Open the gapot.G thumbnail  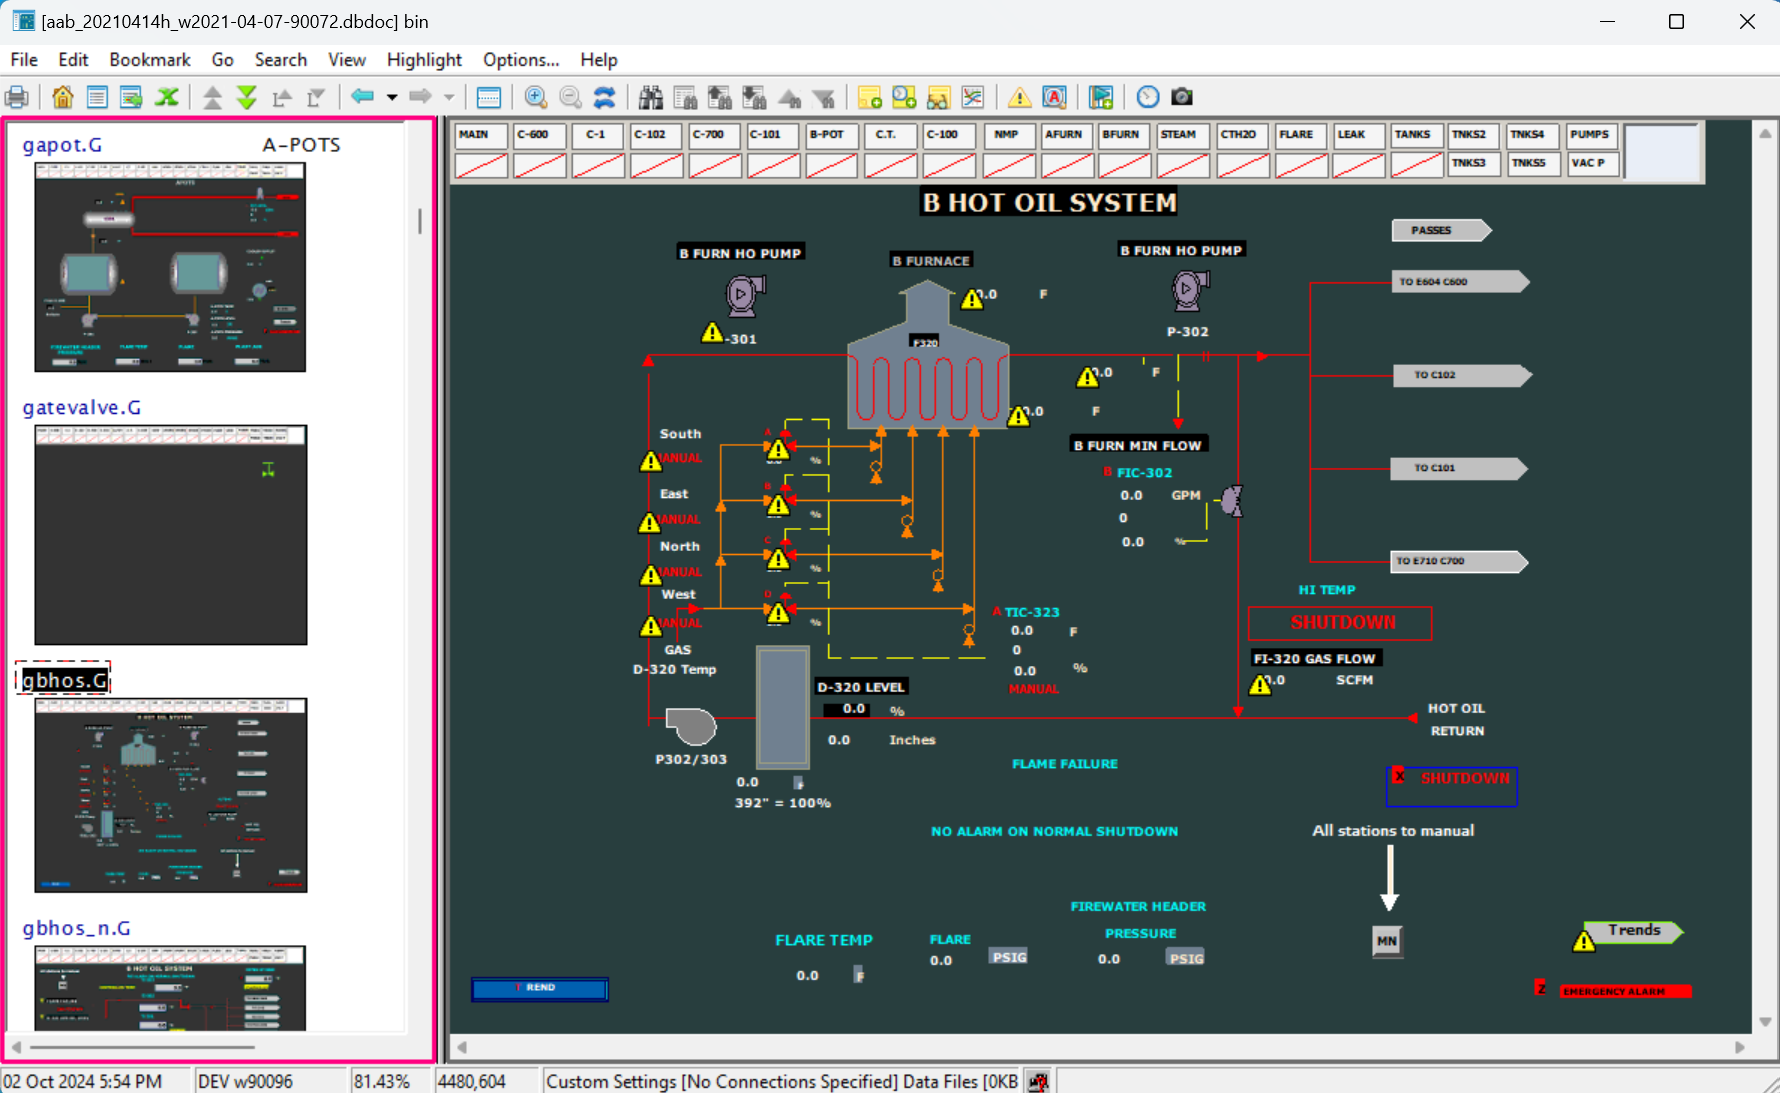click(170, 267)
